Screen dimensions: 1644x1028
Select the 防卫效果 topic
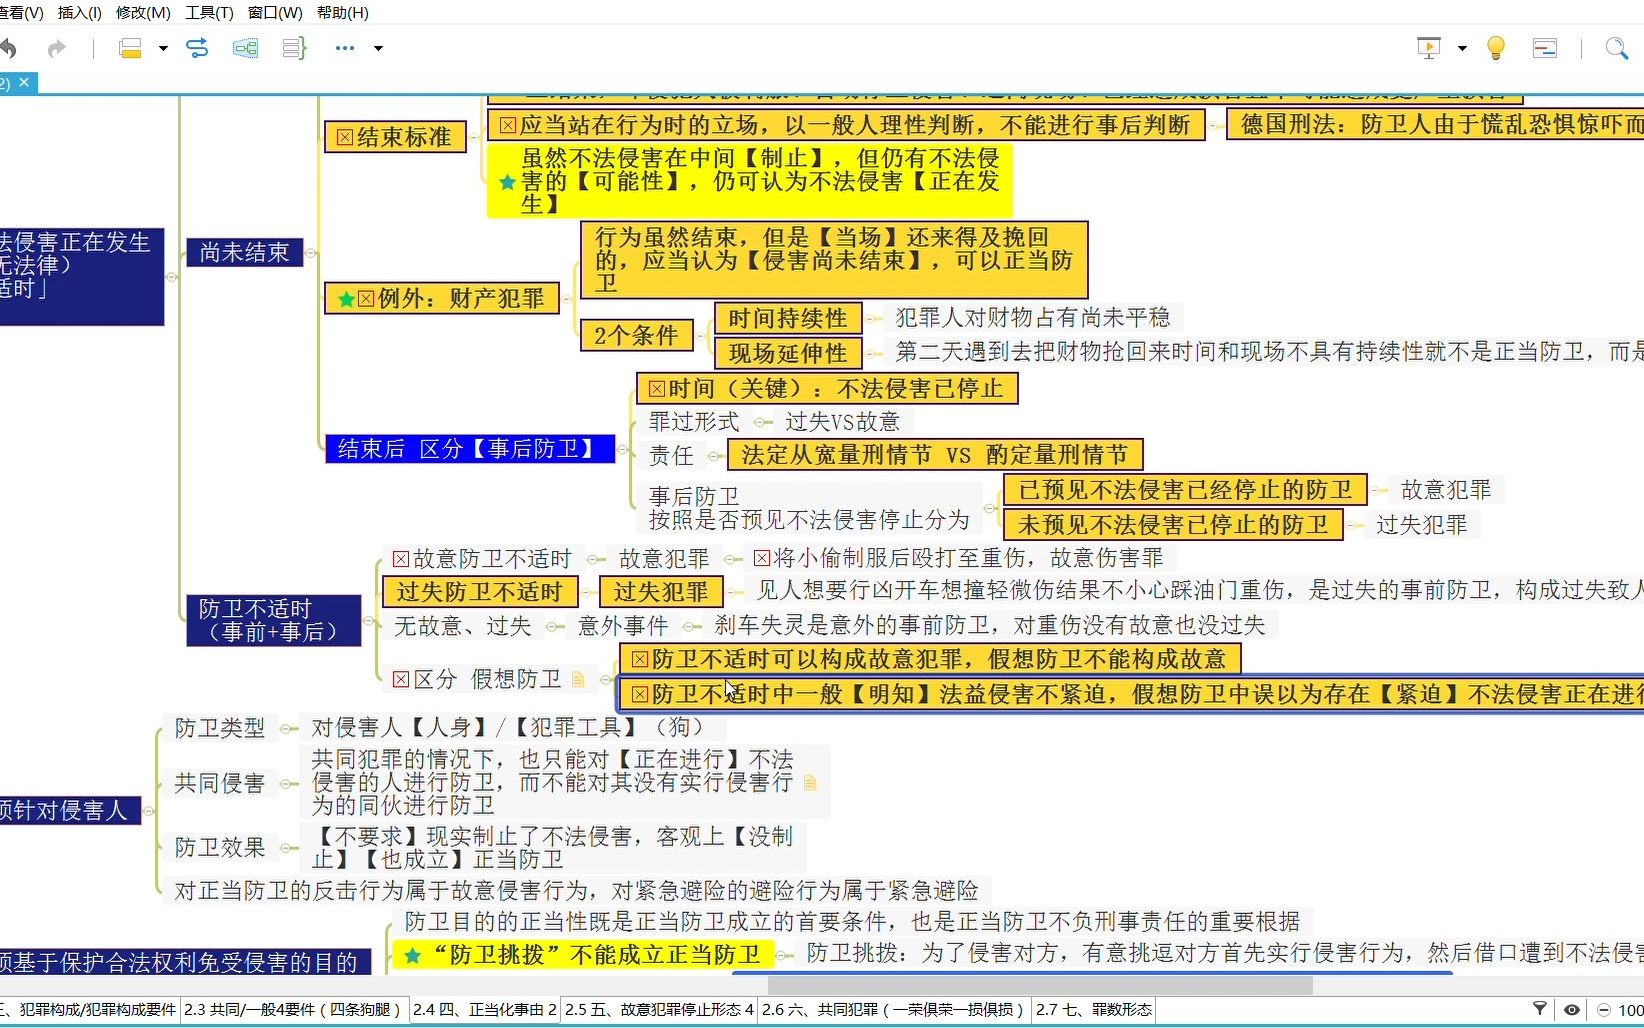tap(220, 848)
